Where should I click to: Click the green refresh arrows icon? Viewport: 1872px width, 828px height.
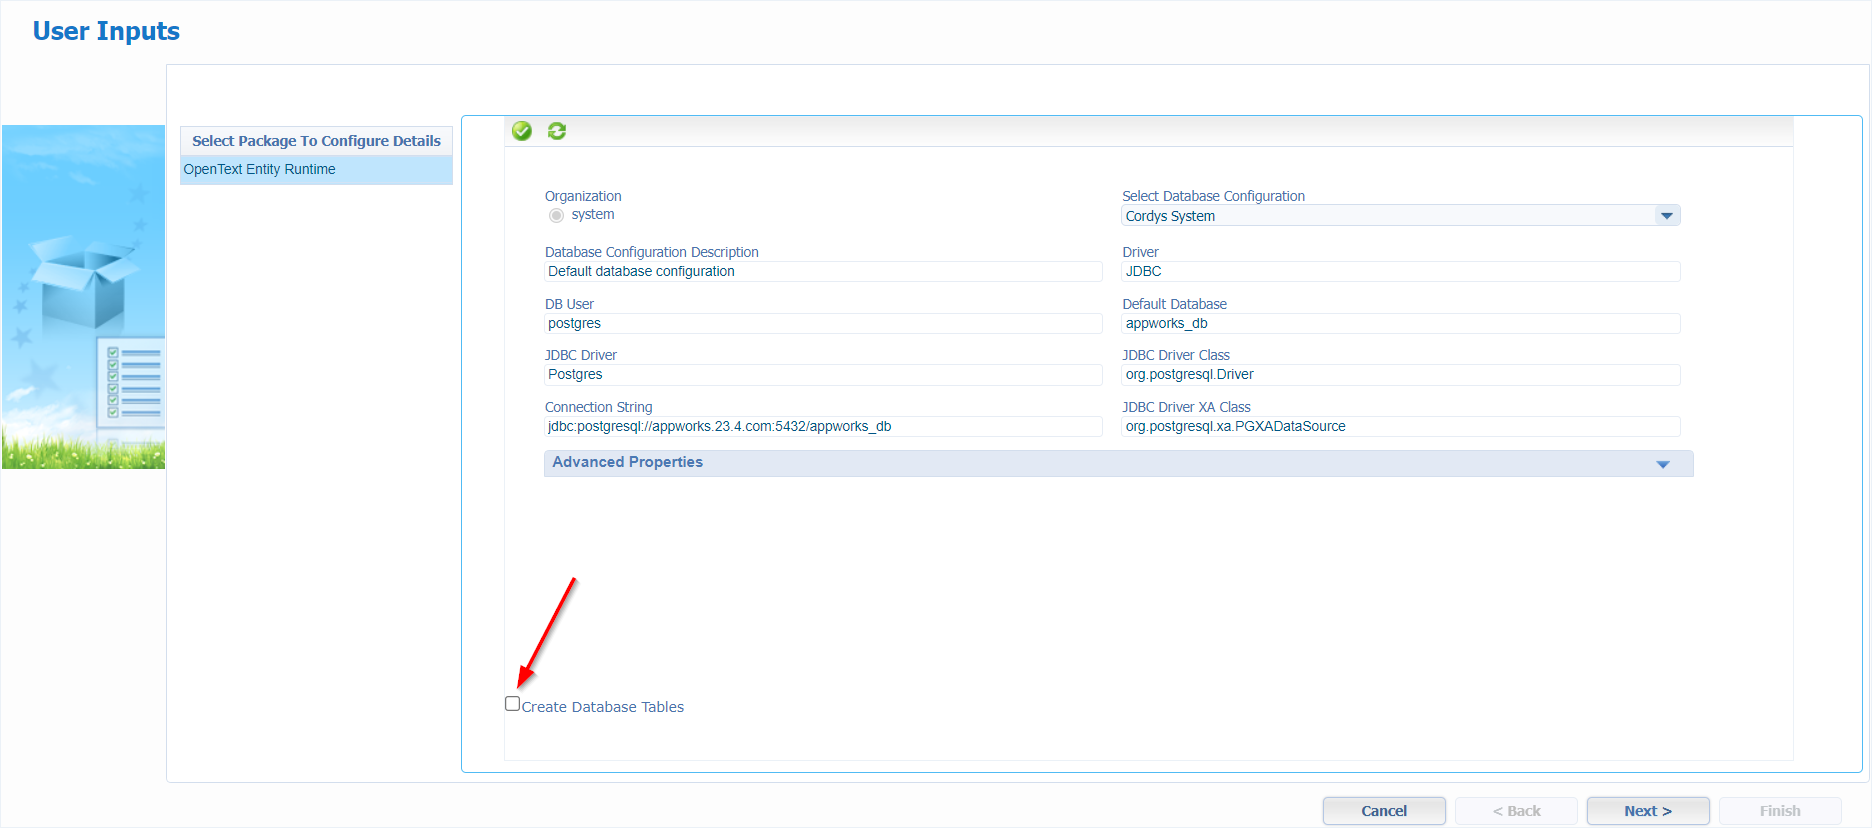(557, 131)
